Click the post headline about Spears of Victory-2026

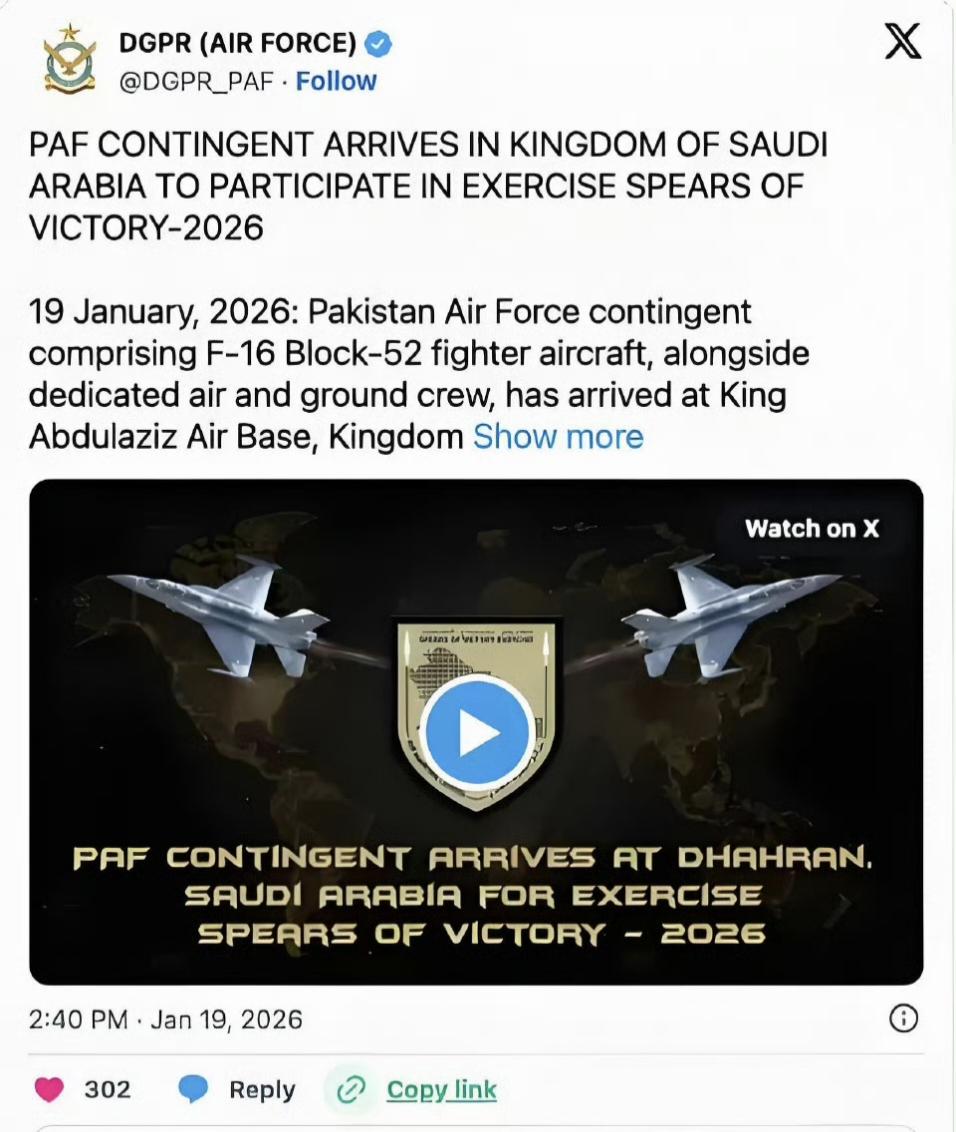tap(428, 185)
